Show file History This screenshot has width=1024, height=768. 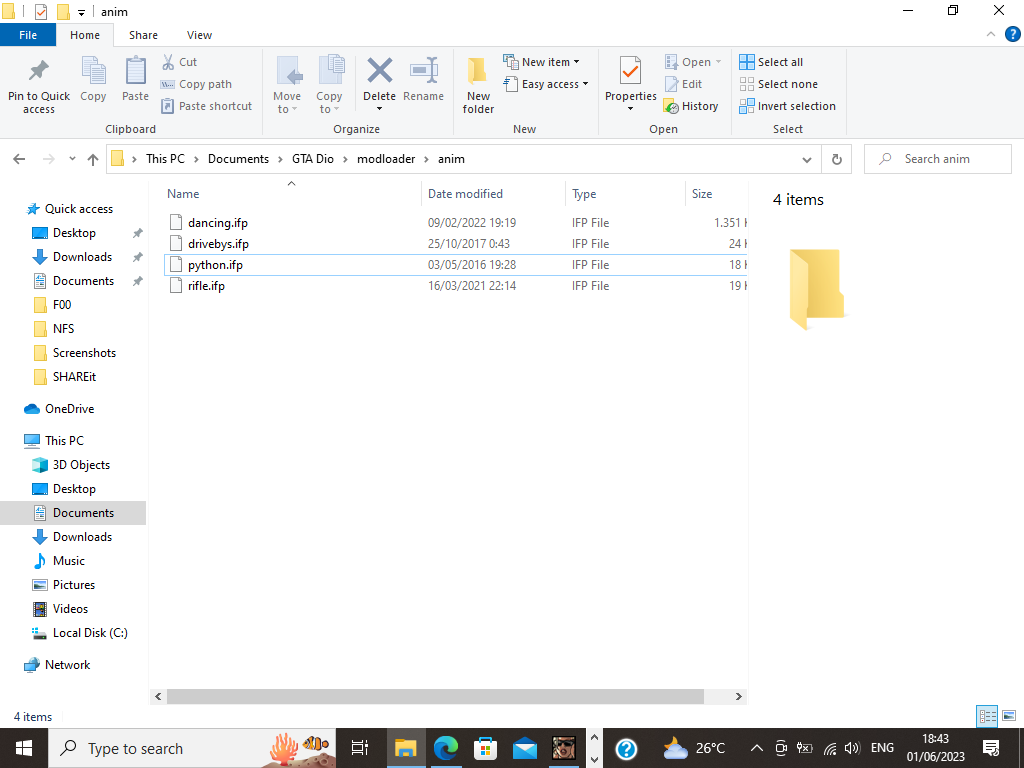pos(691,106)
